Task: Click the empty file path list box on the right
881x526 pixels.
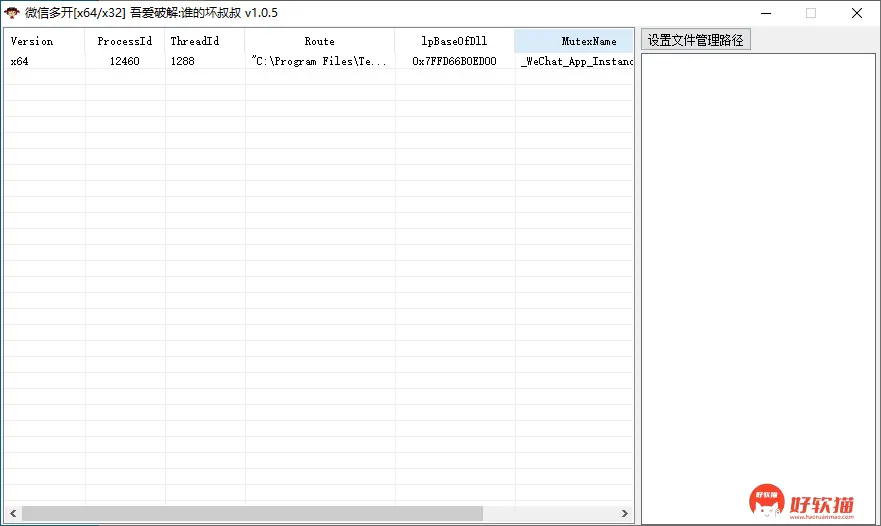Action: [759, 289]
